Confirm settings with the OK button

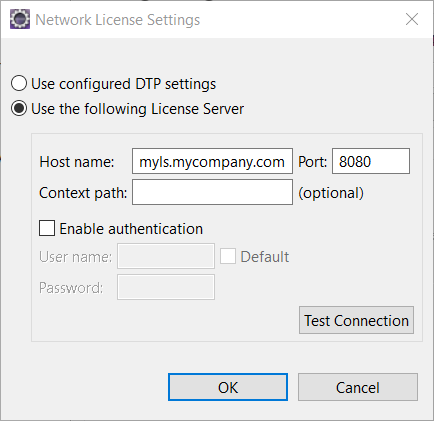228,387
